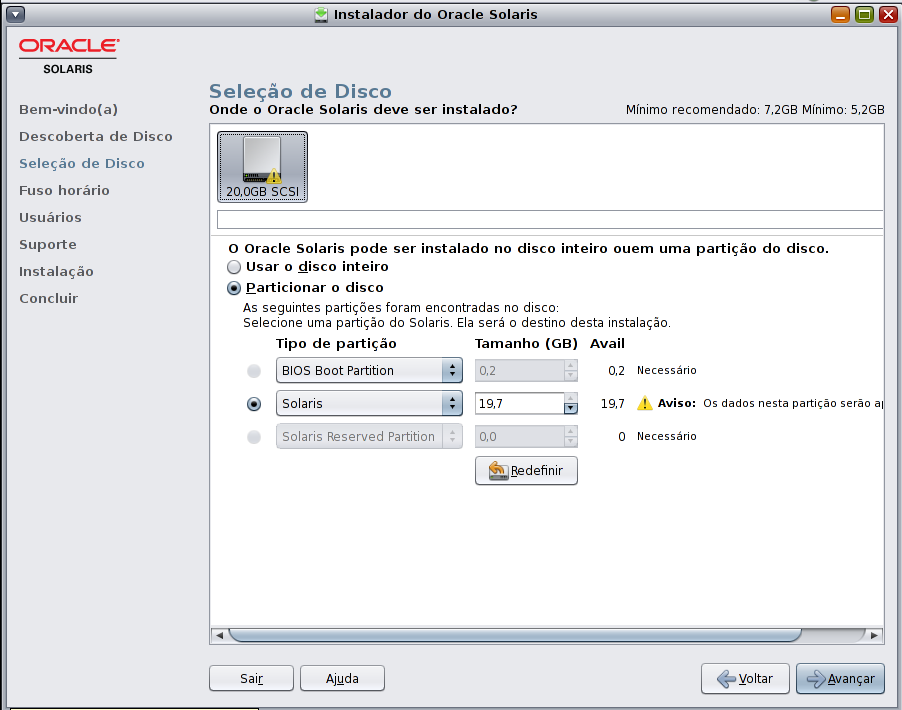Click the 'Aviso:' warning text

[x=676, y=403]
